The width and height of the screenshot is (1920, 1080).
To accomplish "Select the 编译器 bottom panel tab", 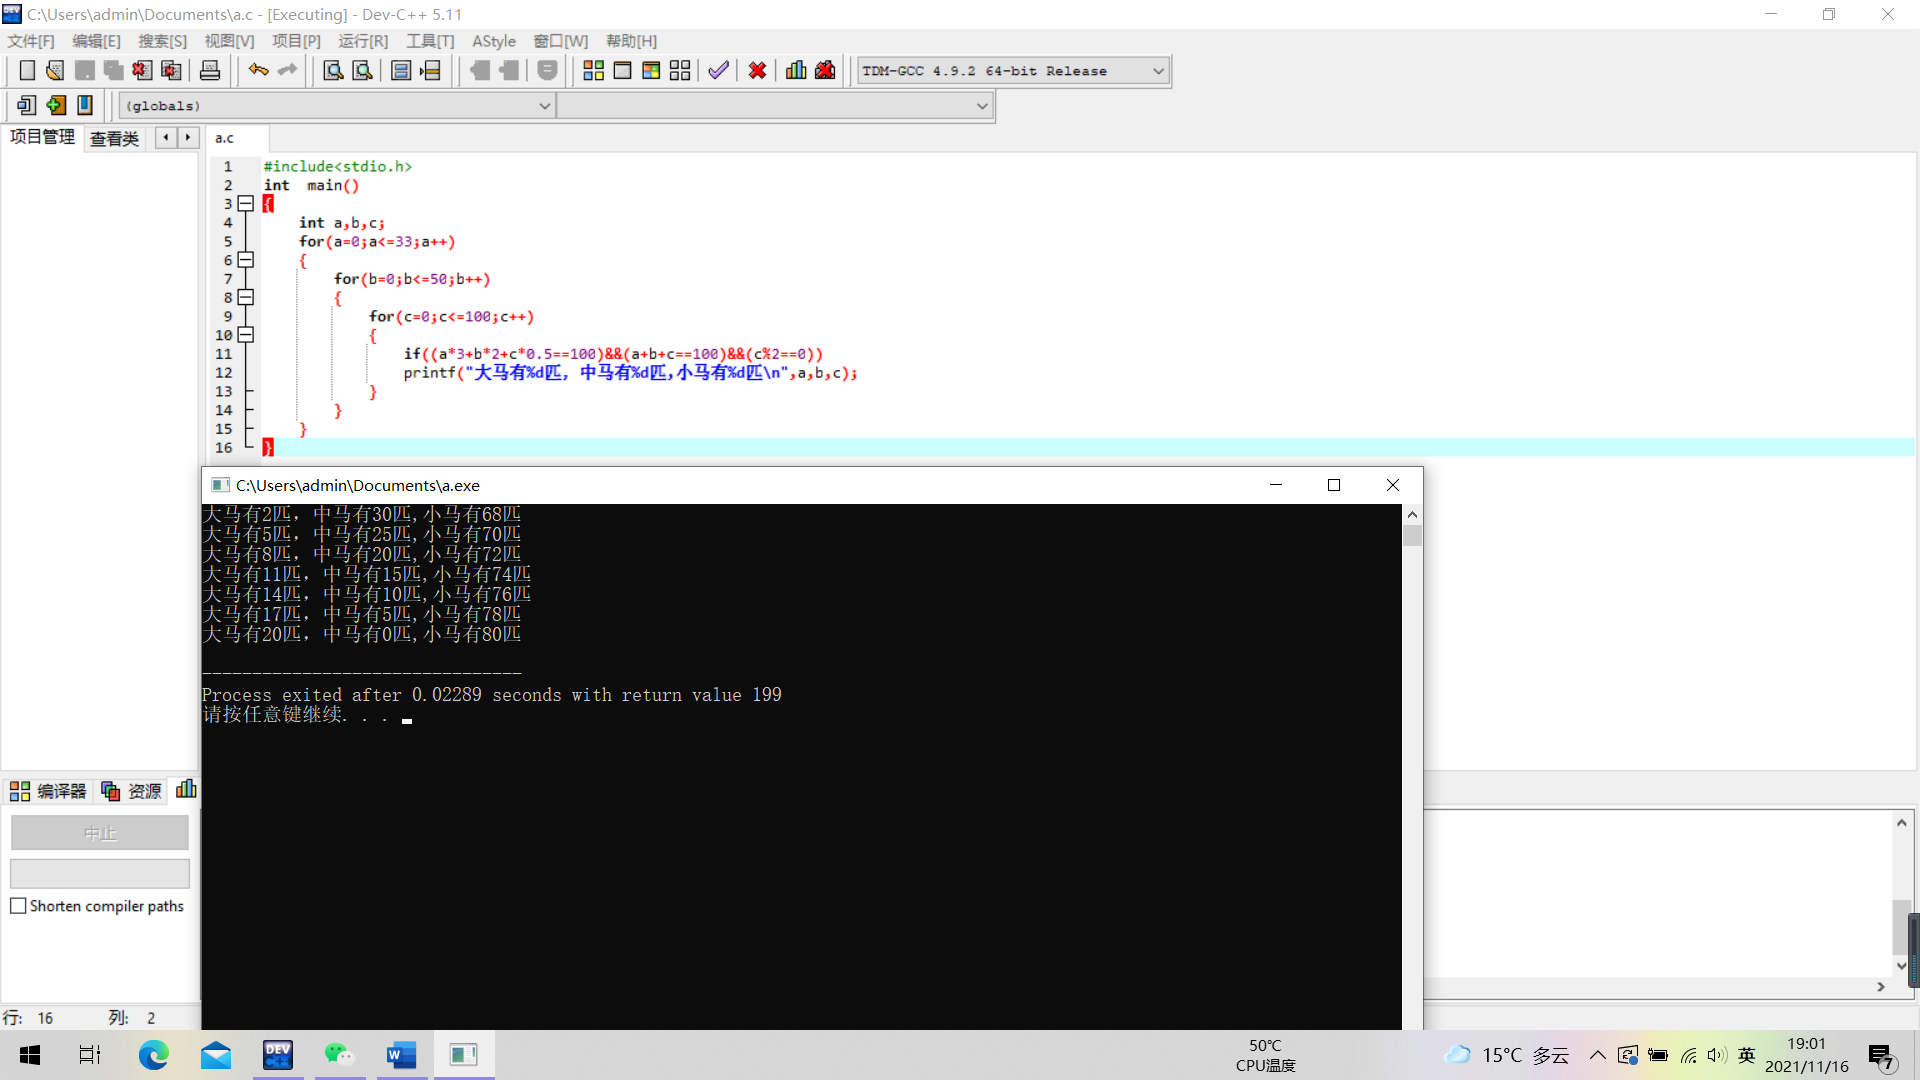I will point(49,791).
